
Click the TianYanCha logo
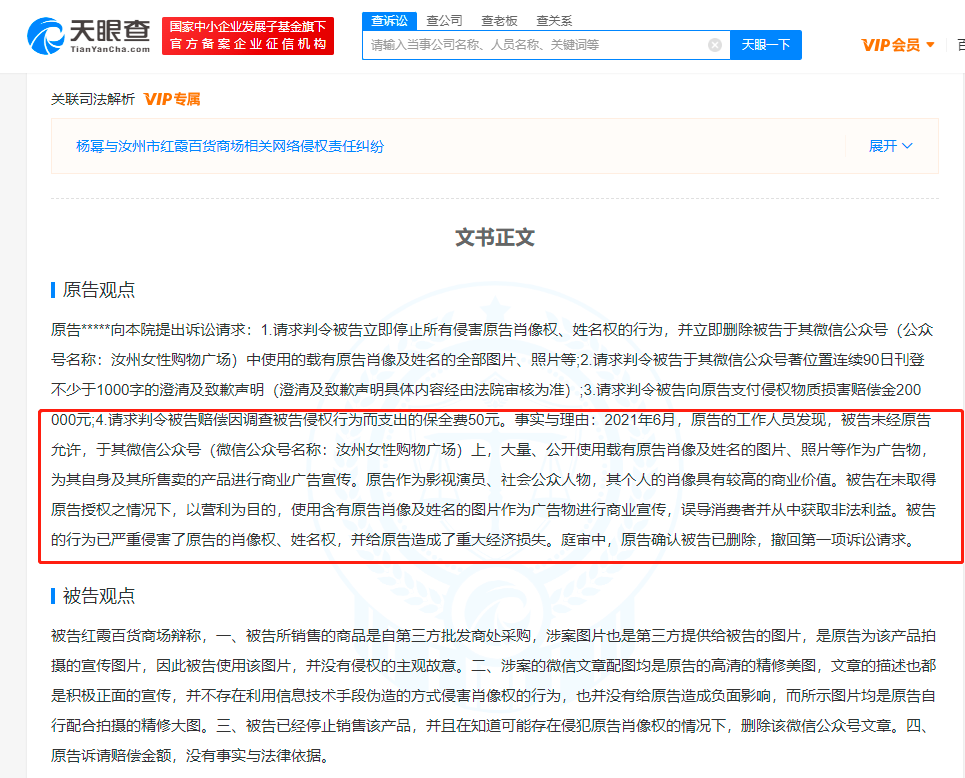(x=89, y=36)
